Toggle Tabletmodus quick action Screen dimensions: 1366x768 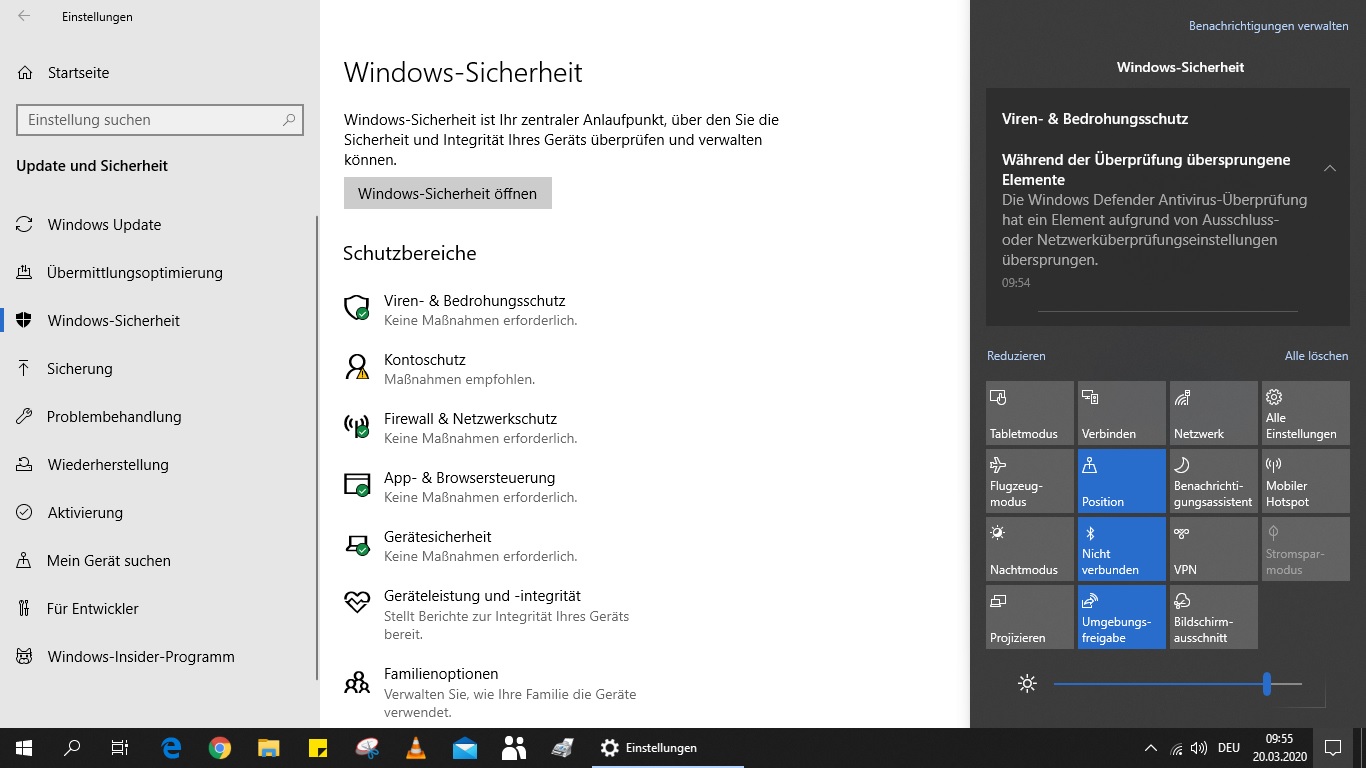pyautogui.click(x=1030, y=413)
